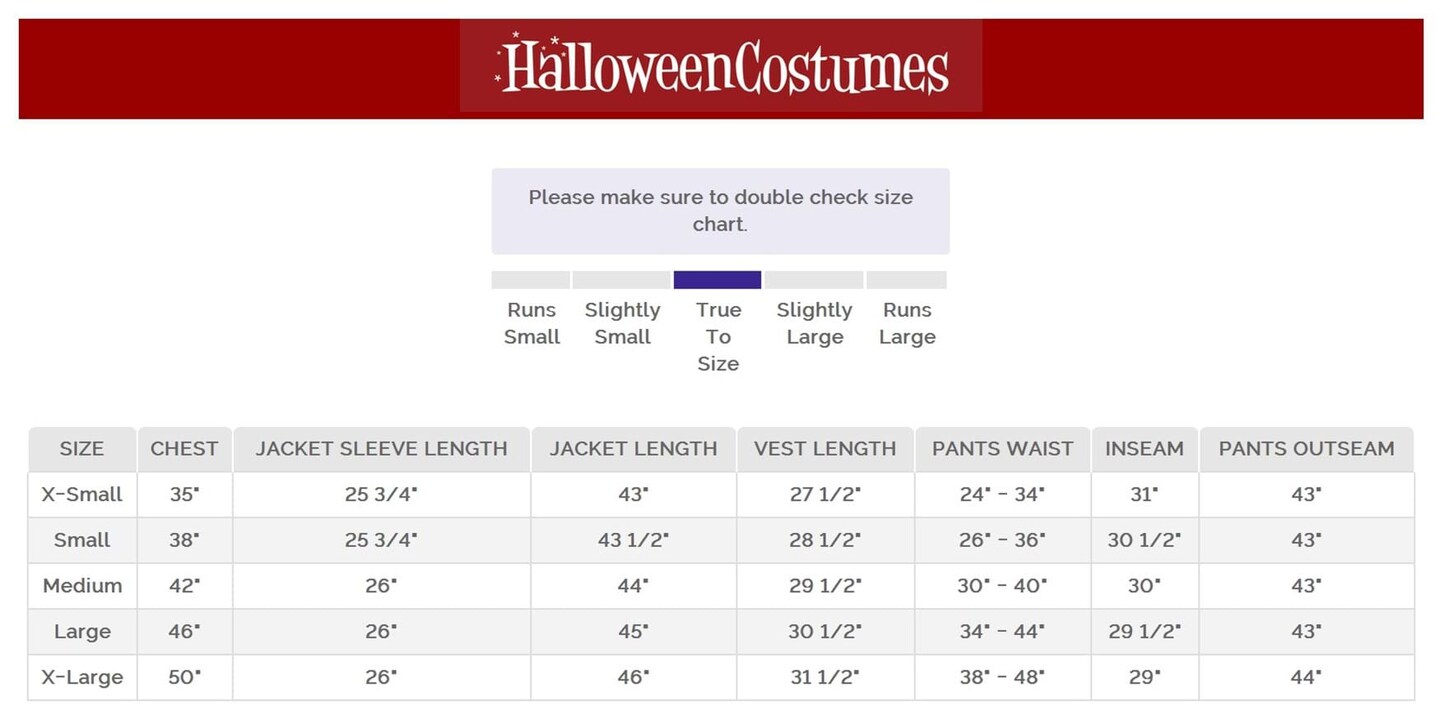Screen dimensions: 1440x728
Task: Click the VEST LENGTH column header
Action: pyautogui.click(x=825, y=449)
